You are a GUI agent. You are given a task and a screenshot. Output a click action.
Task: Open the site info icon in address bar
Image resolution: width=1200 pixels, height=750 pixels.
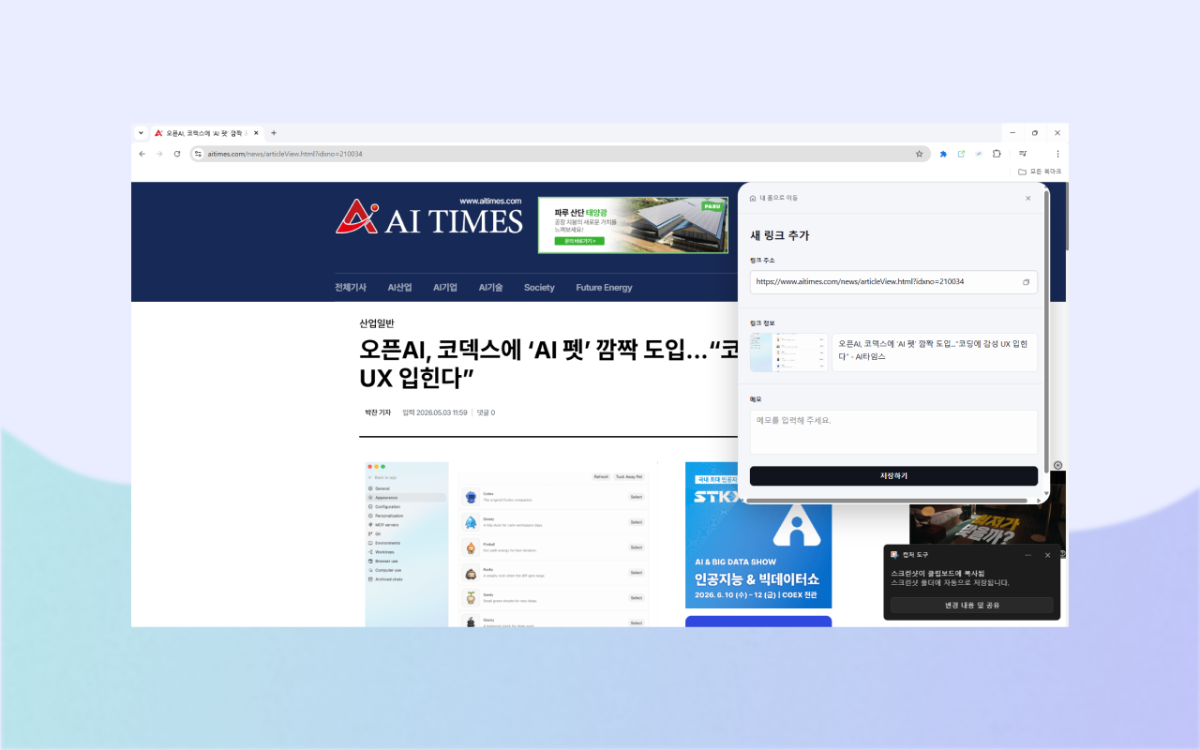pyautogui.click(x=198, y=154)
